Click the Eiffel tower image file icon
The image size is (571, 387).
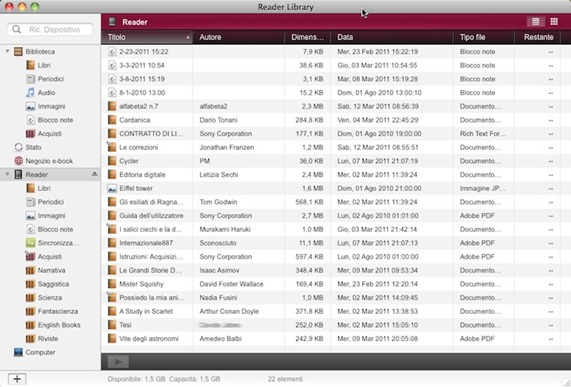112,188
